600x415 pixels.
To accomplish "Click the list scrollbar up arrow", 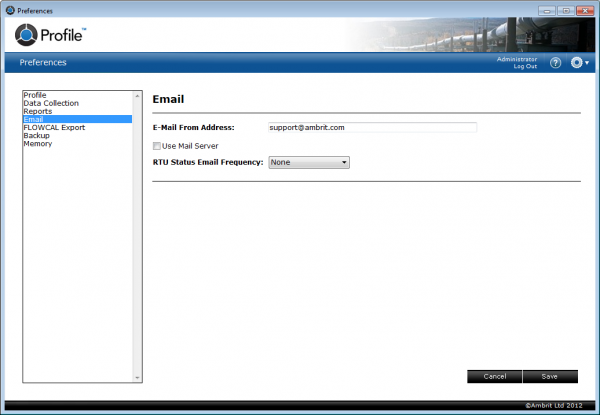I will (x=137, y=96).
